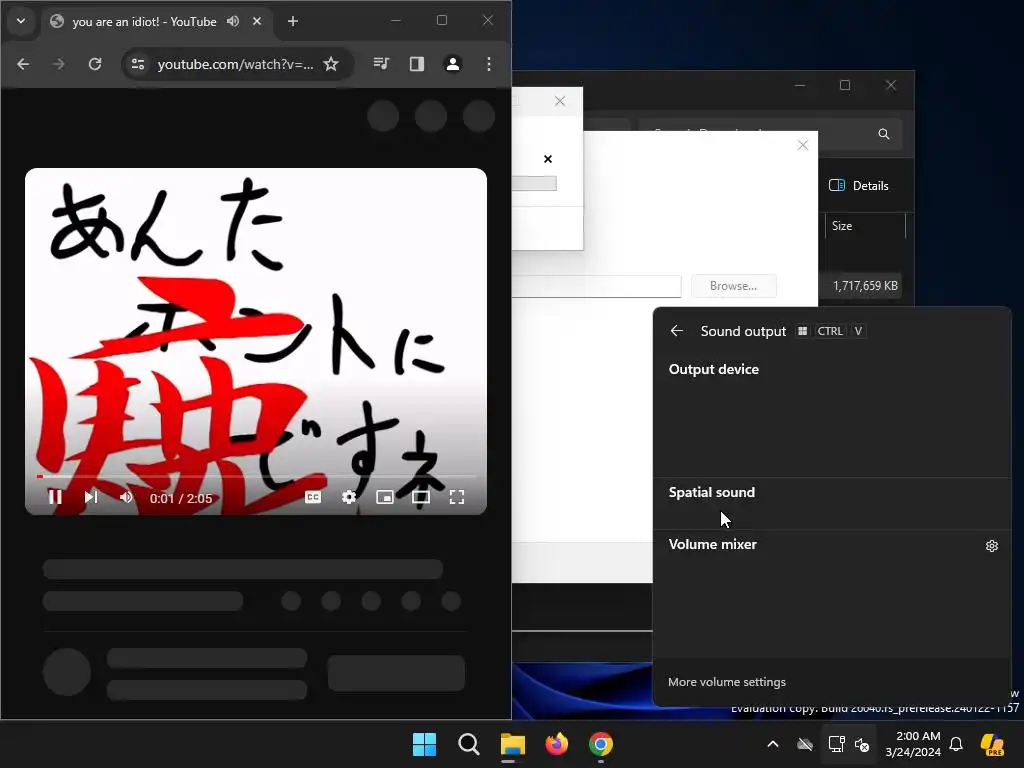This screenshot has width=1024, height=768.
Task: Skip to next video
Action: [91, 498]
